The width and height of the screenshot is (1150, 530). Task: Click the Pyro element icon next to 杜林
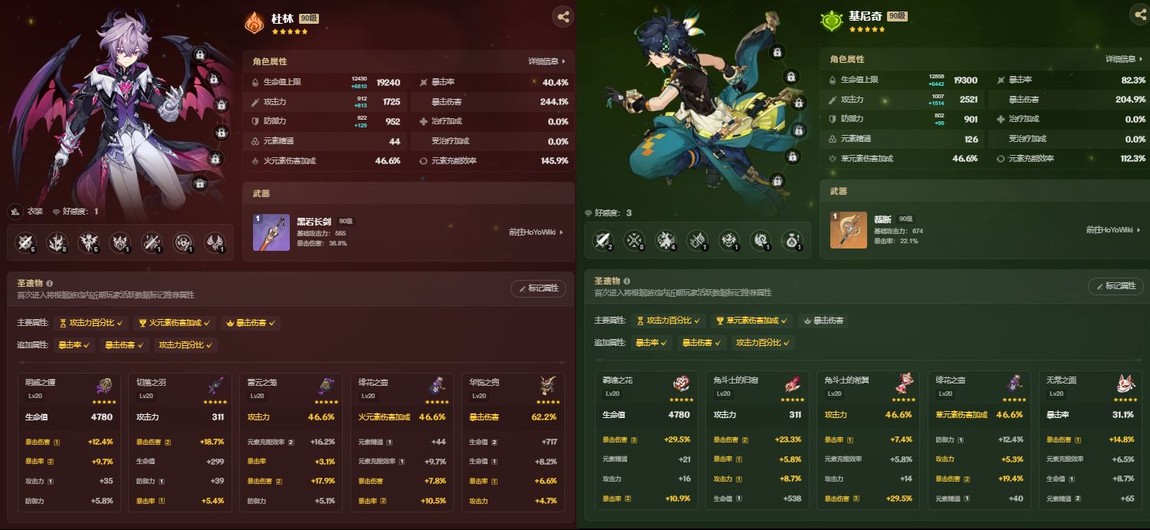click(x=254, y=22)
